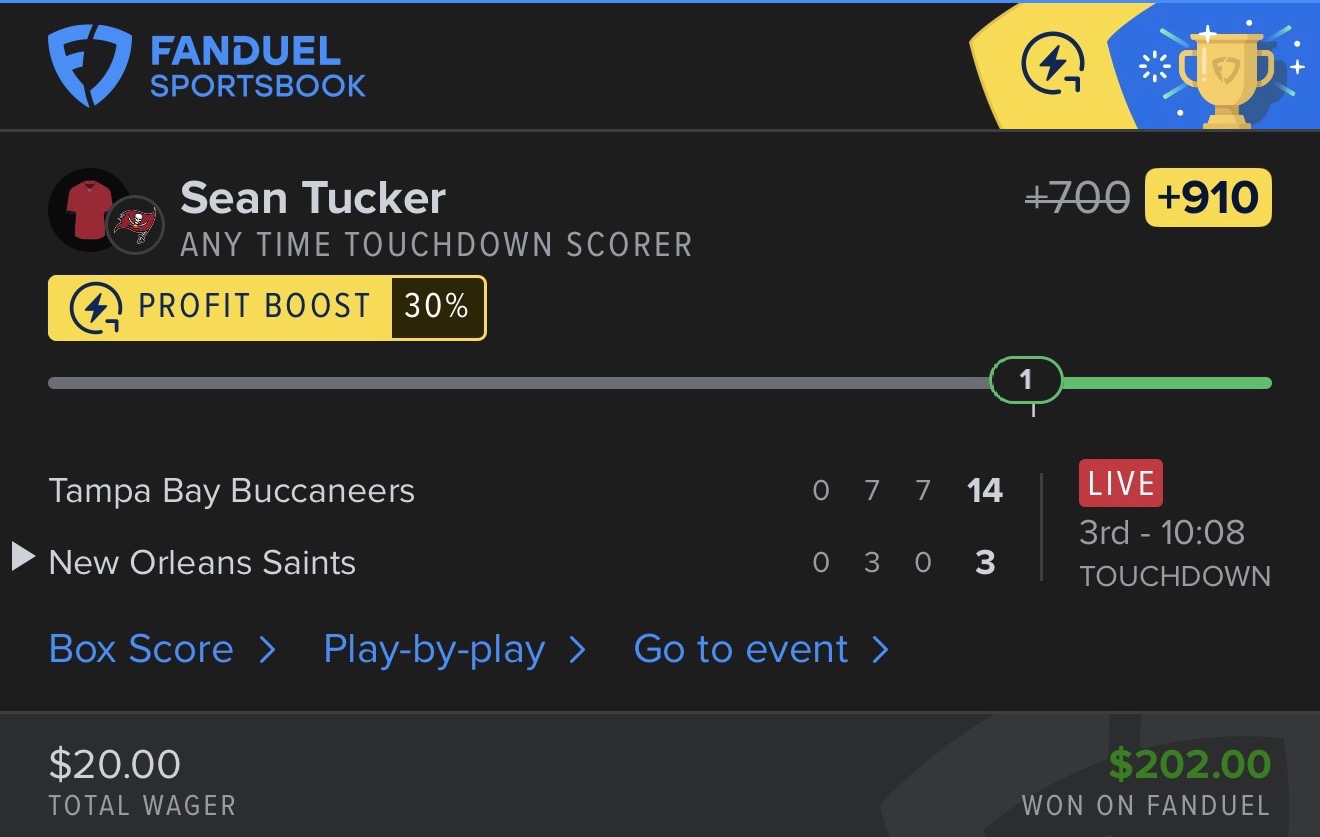This screenshot has width=1320, height=837.
Task: Tap the red LIVE indicator badge
Action: click(x=1120, y=484)
